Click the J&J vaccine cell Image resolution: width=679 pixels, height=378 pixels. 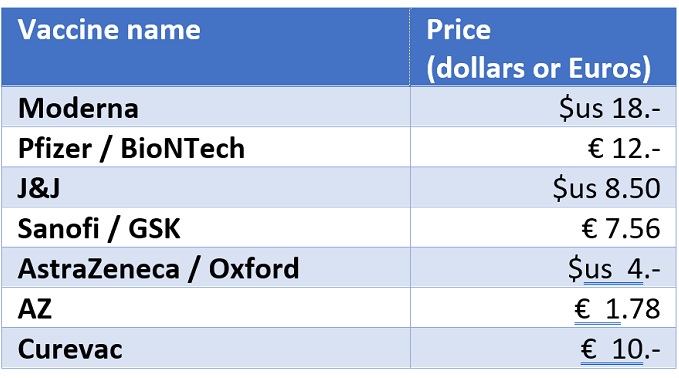click(x=206, y=187)
